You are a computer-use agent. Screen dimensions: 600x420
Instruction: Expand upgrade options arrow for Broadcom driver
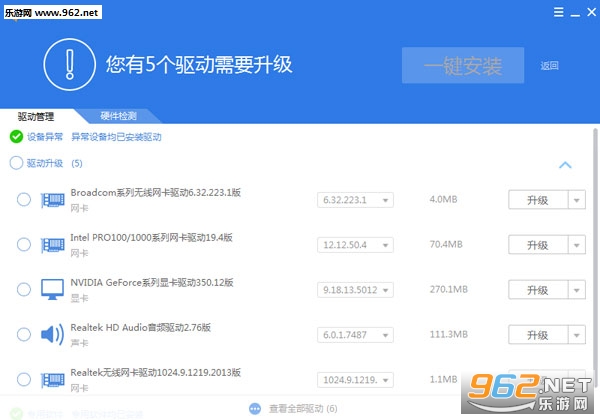(577, 200)
